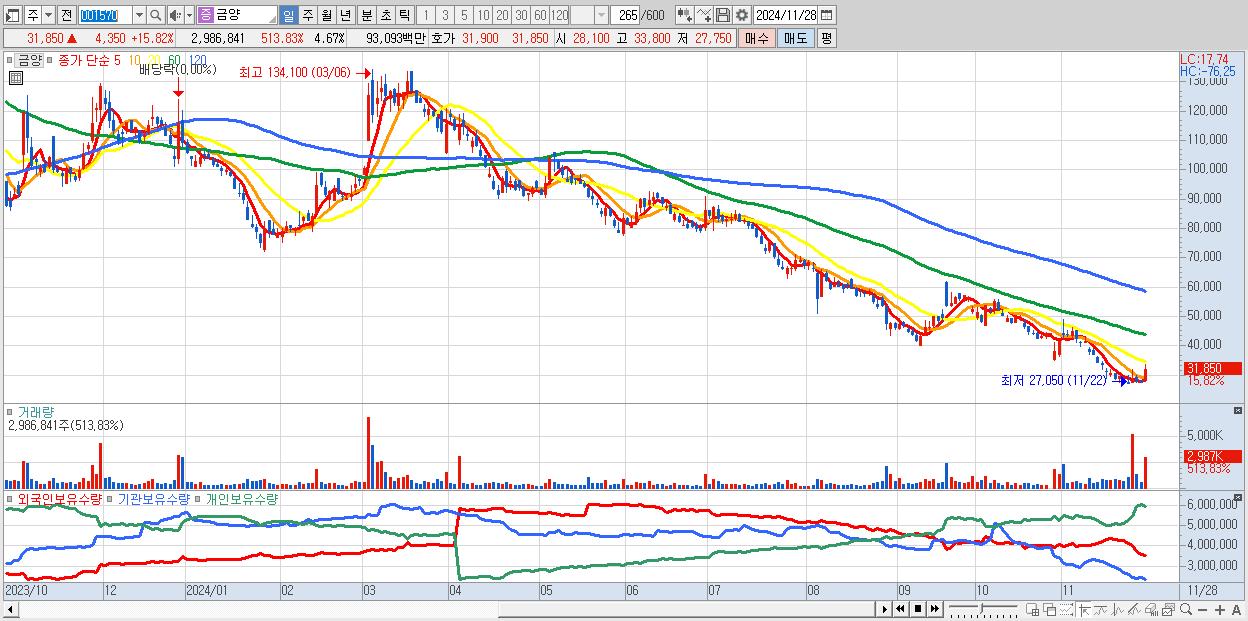This screenshot has height=621, width=1248.
Task: Click the chart-with-bars icon near magnifier
Action: pos(1151,609)
